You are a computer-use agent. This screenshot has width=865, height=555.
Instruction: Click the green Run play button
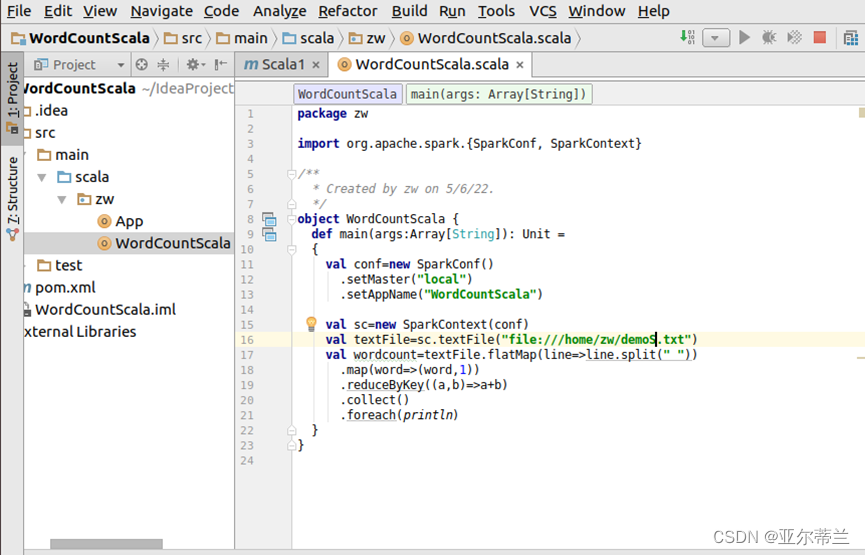tap(744, 38)
